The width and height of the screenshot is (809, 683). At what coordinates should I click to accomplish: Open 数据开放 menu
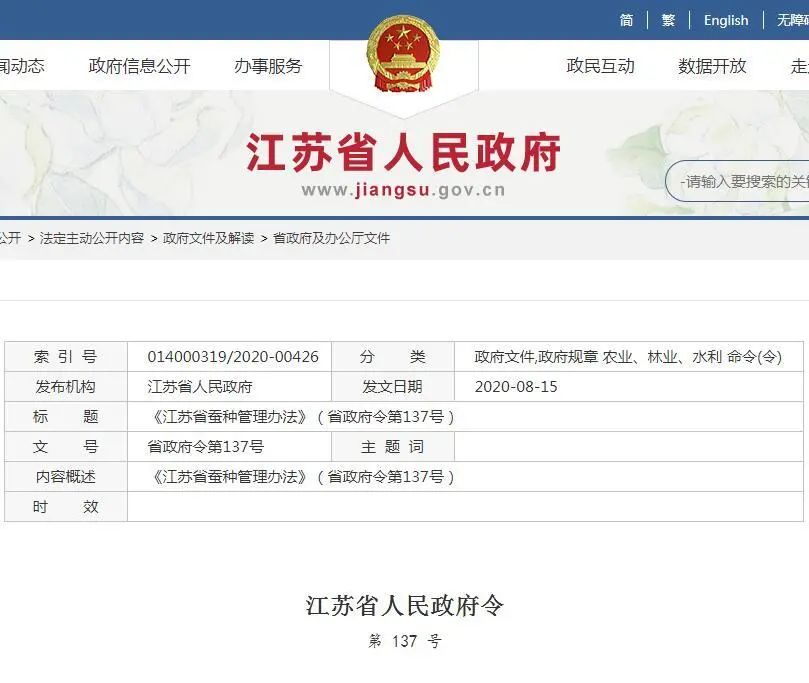[x=712, y=66]
